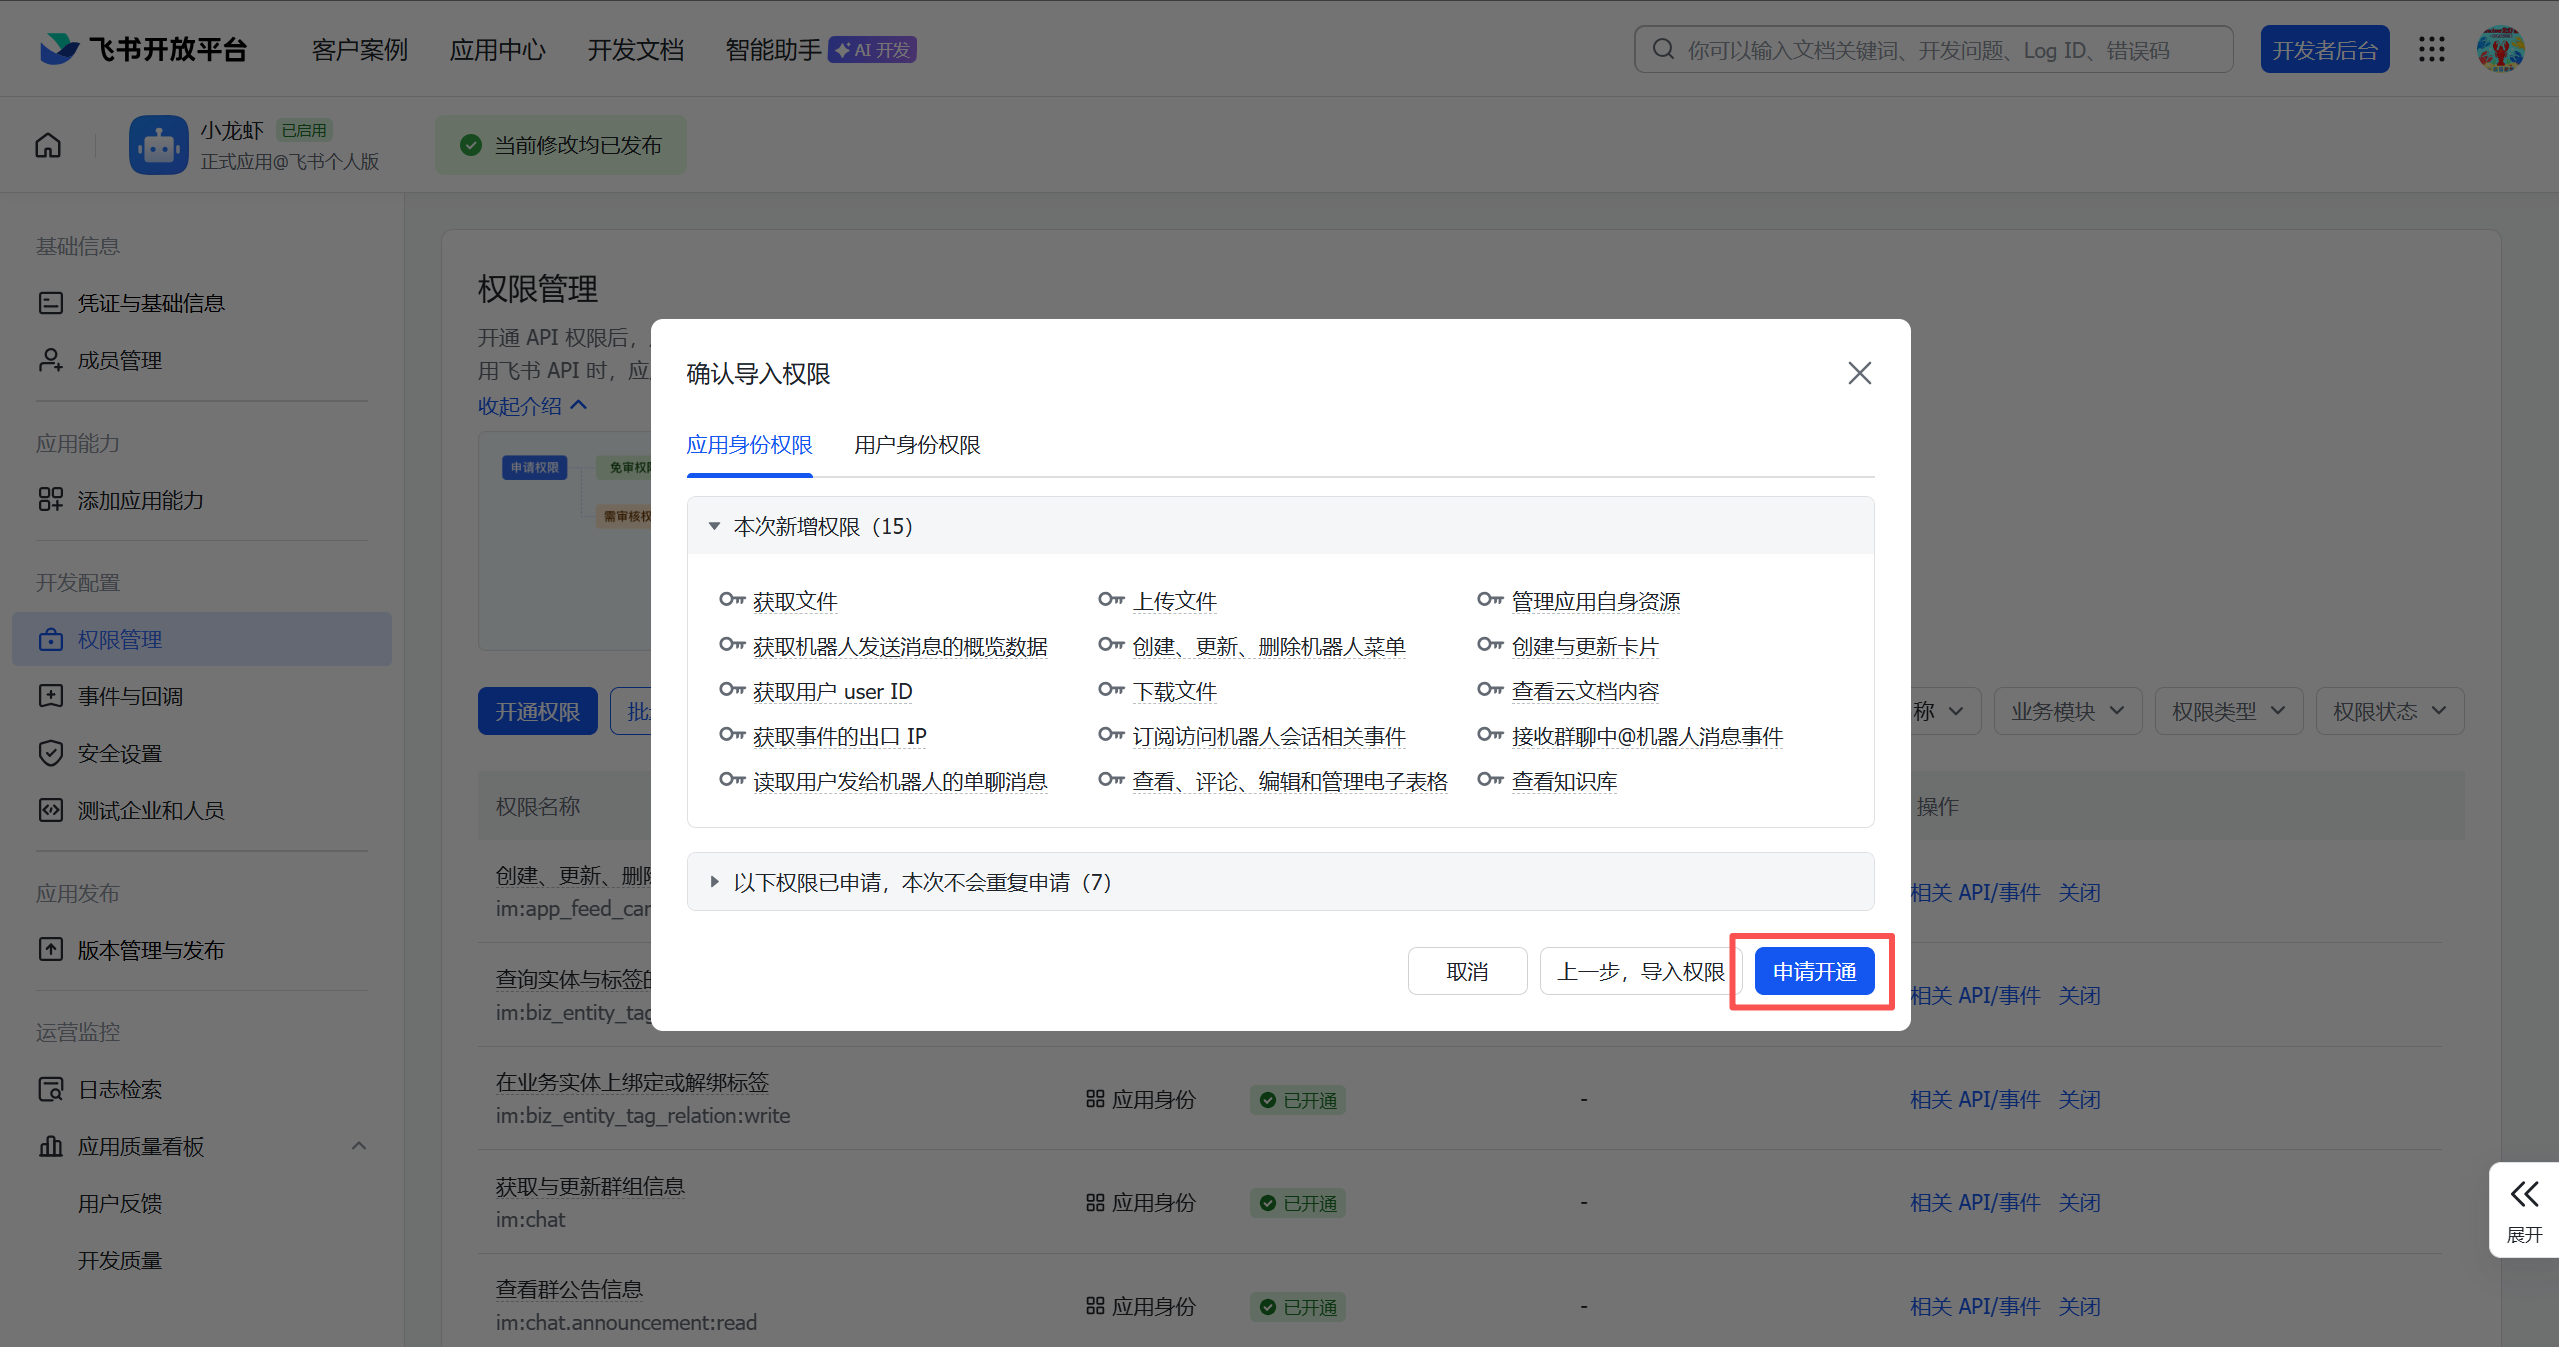2559x1347 pixels.
Task: Click the user avatar in top right
Action: tap(2500, 49)
